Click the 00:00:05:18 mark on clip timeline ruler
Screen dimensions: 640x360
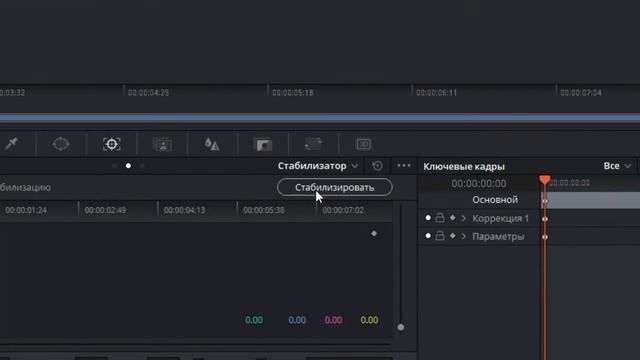pos(293,93)
